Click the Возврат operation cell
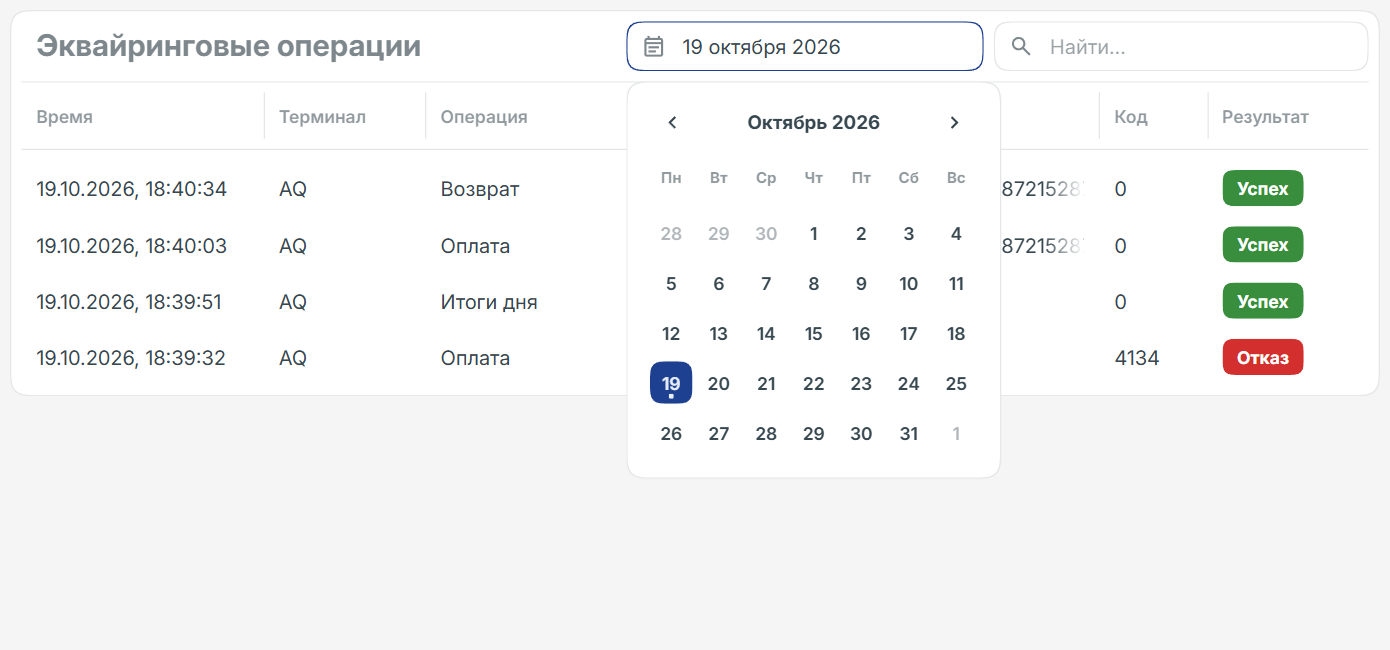Viewport: 1390px width, 650px height. point(480,189)
